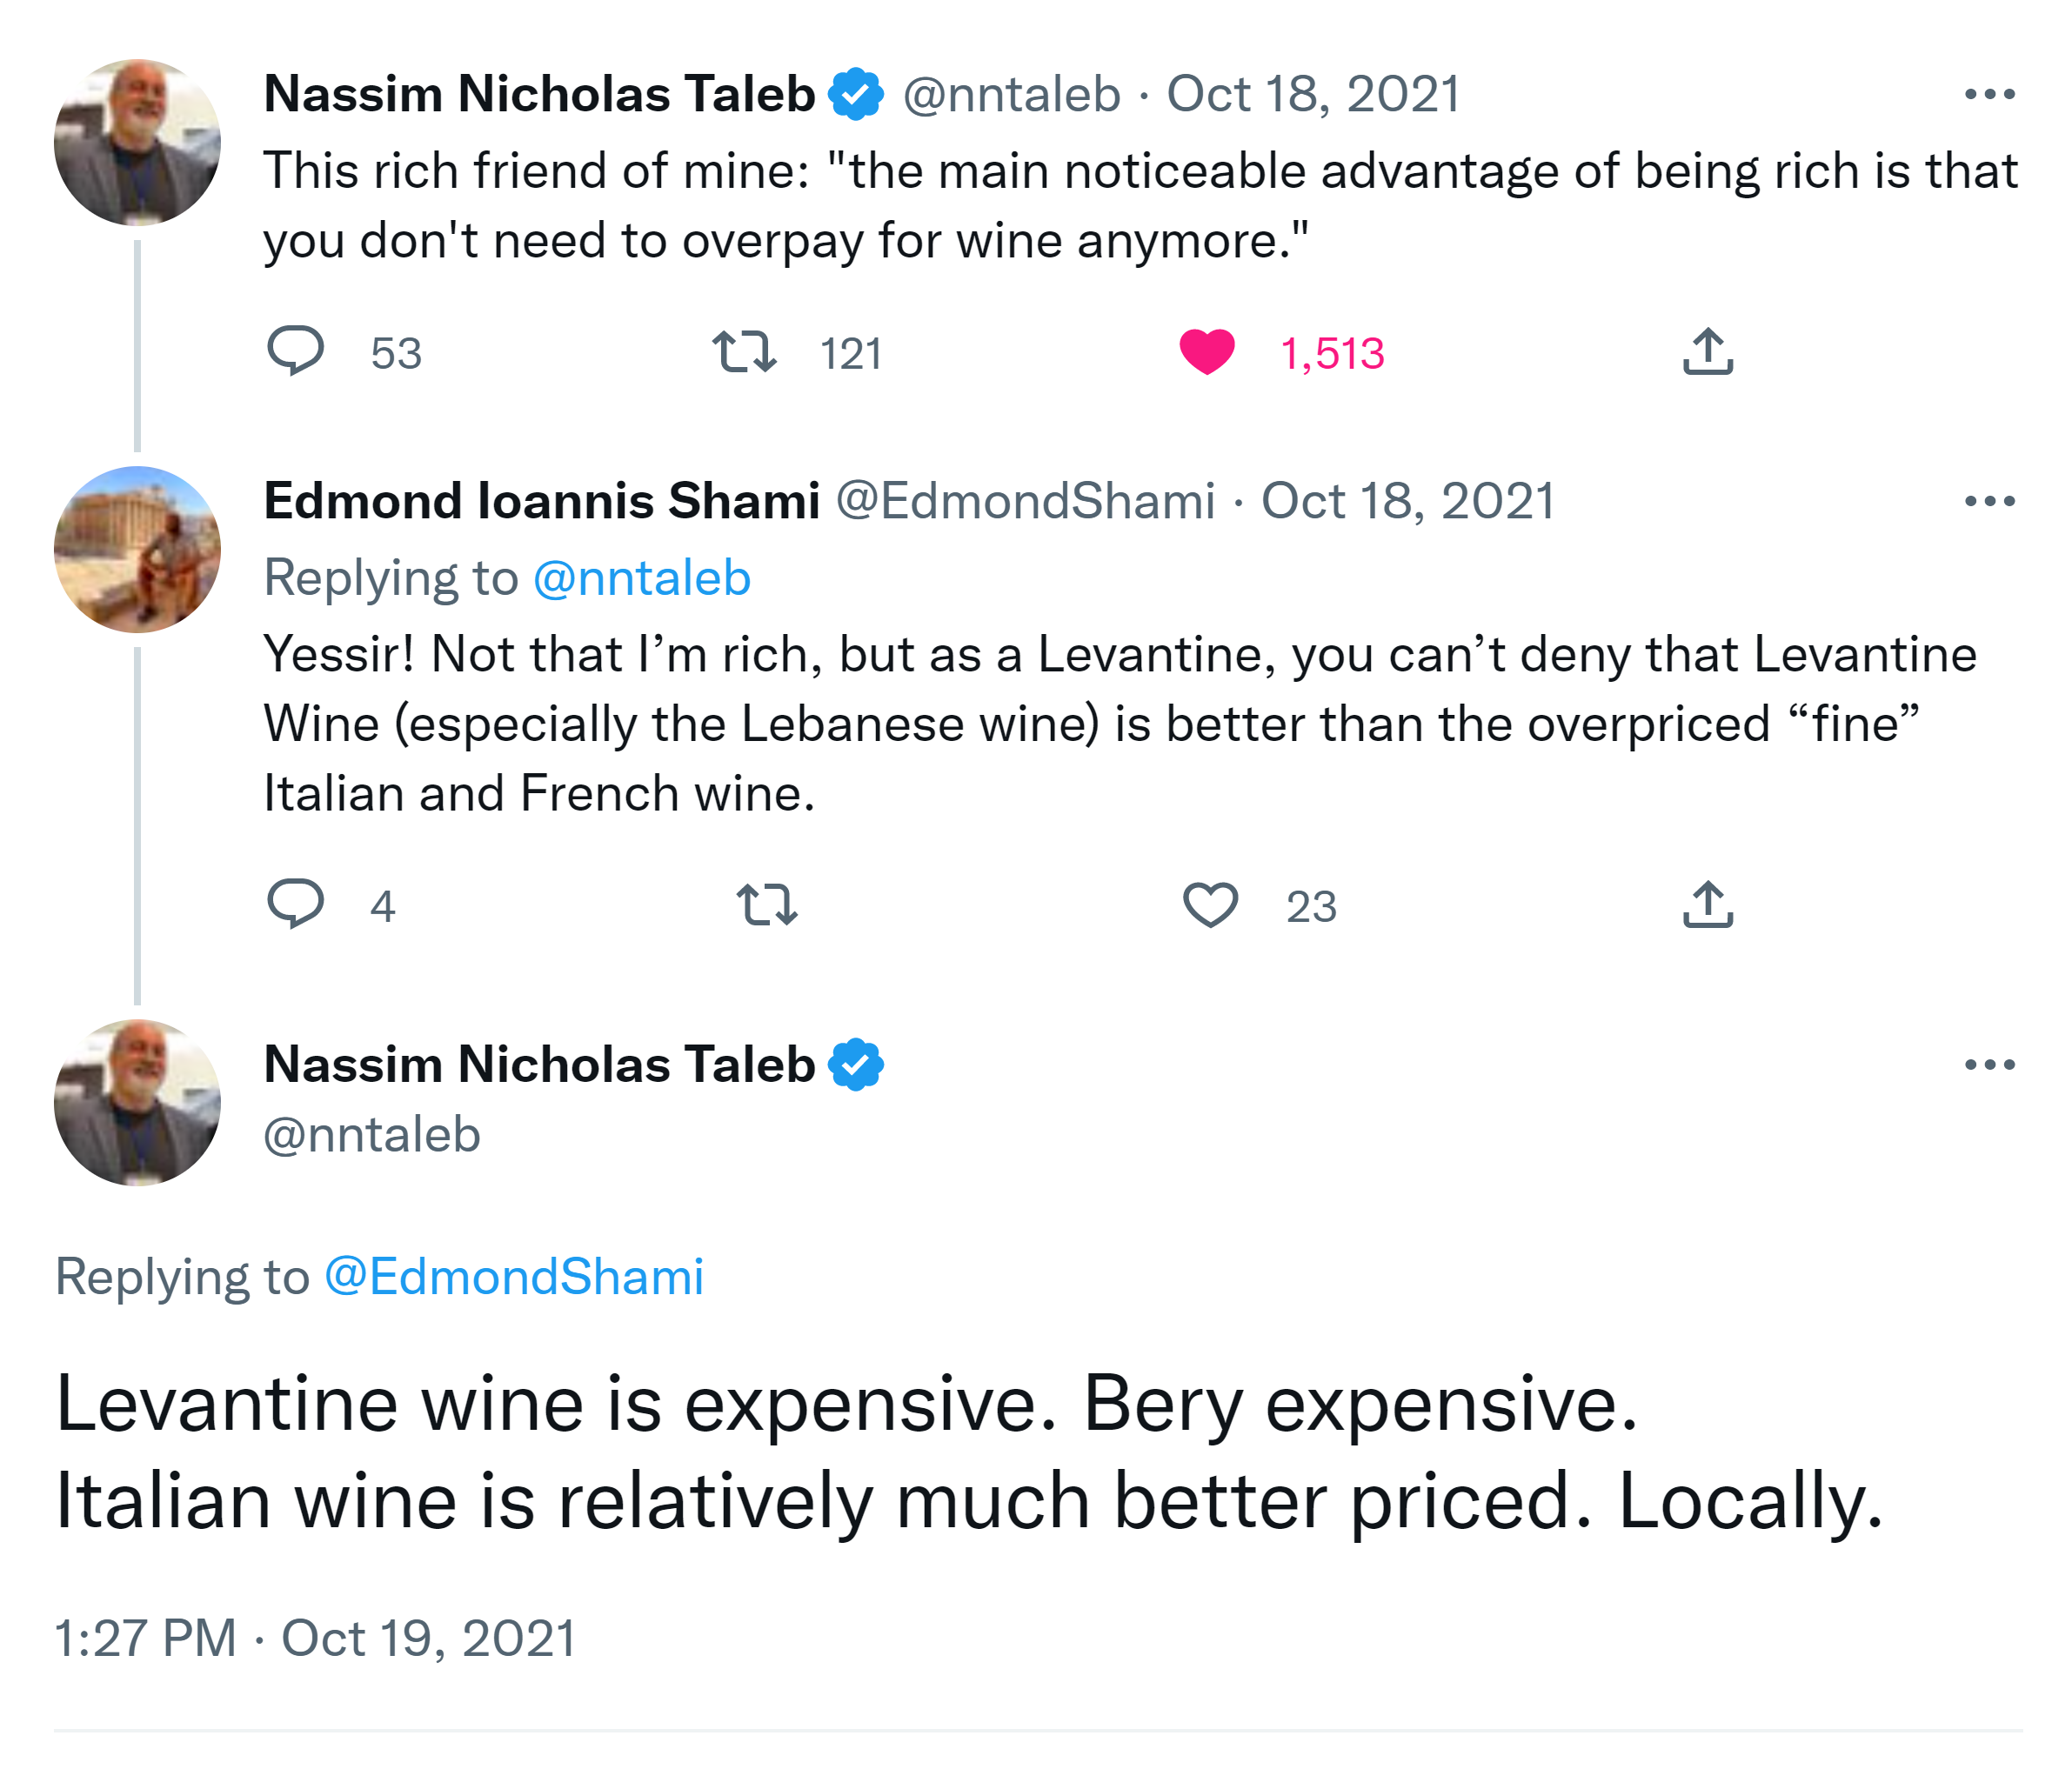This screenshot has width=2072, height=1769.
Task: Click Taleb's avatar on the top tweet
Action: click(137, 142)
